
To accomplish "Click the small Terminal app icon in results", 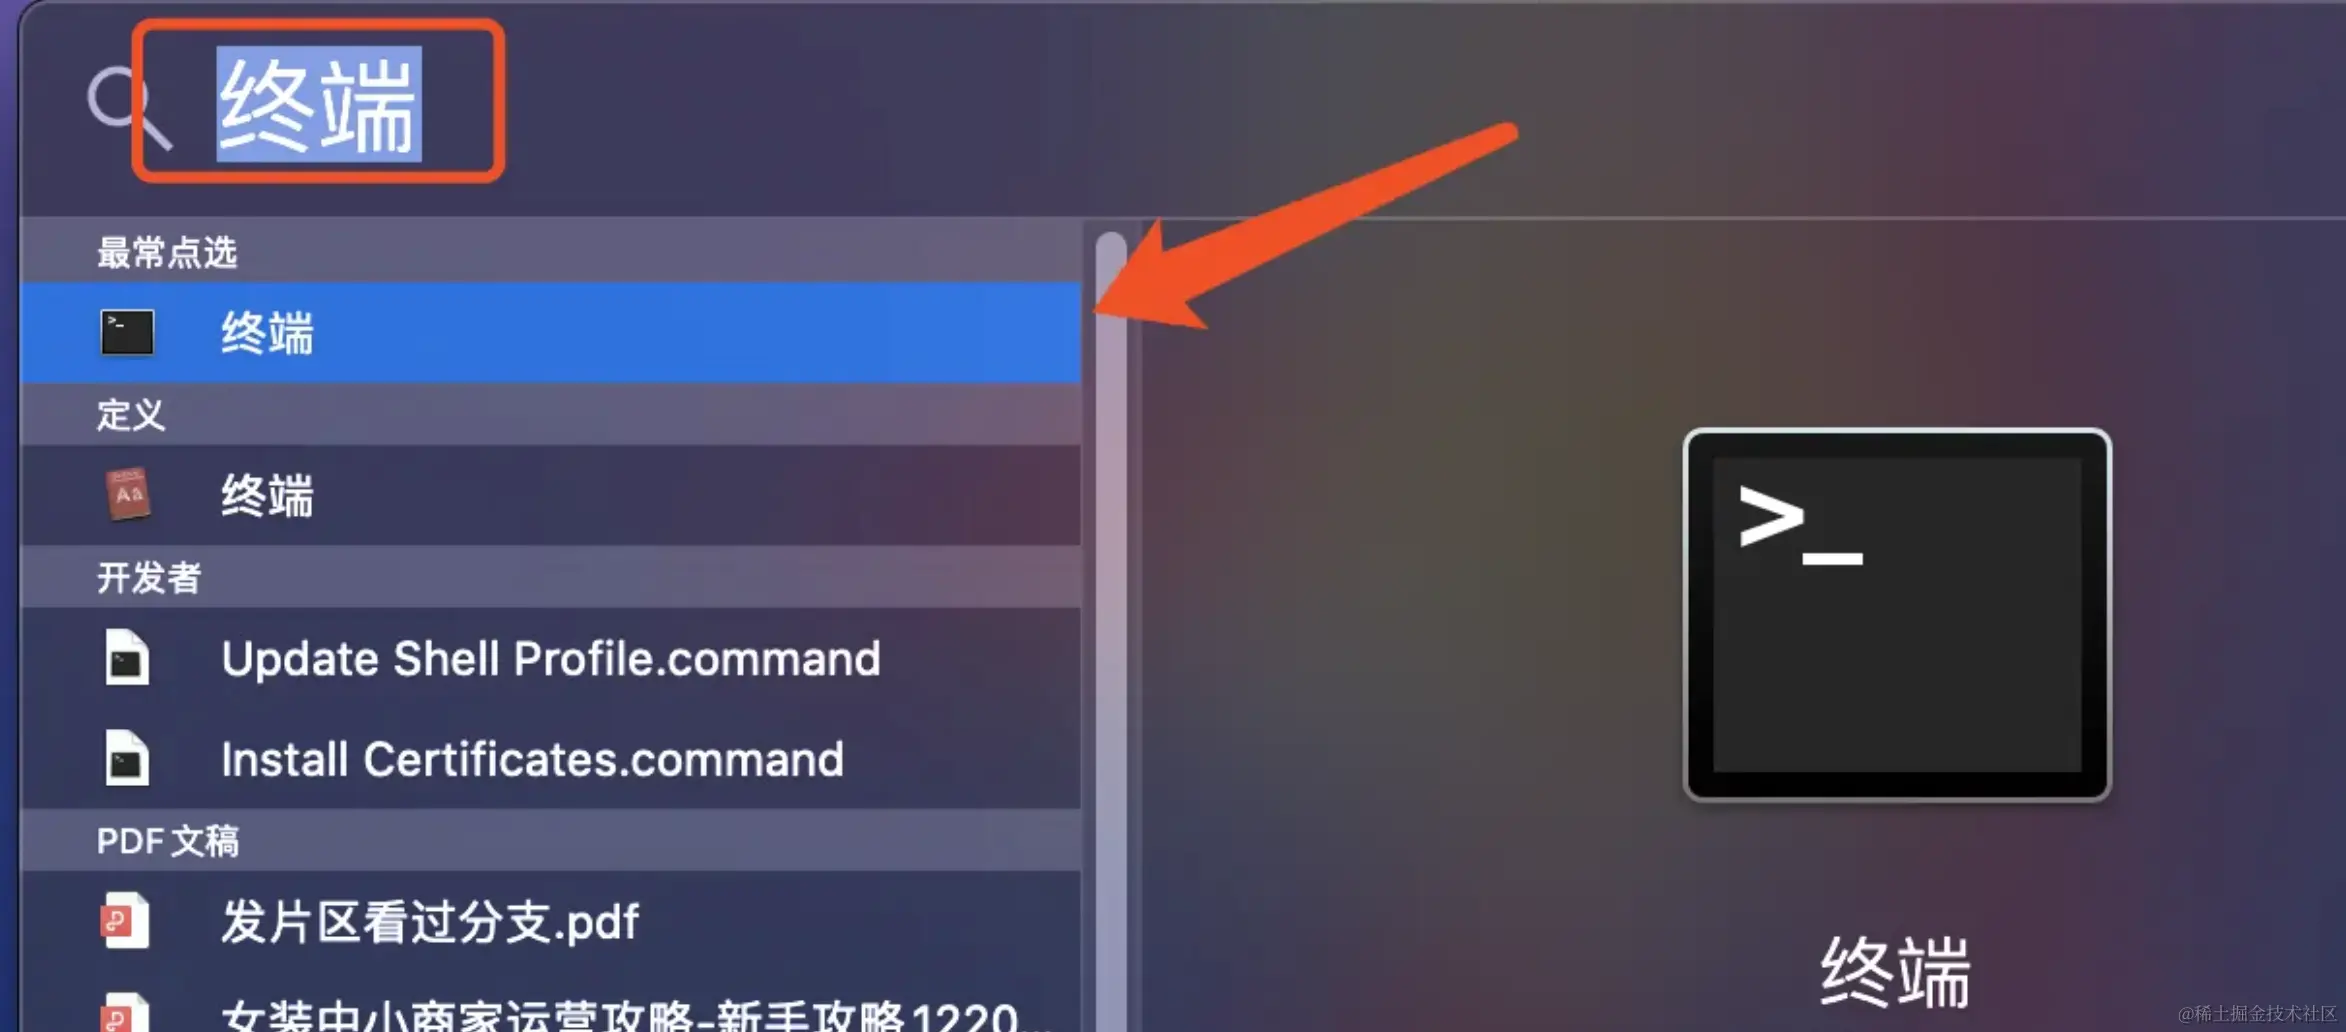I will coord(127,332).
